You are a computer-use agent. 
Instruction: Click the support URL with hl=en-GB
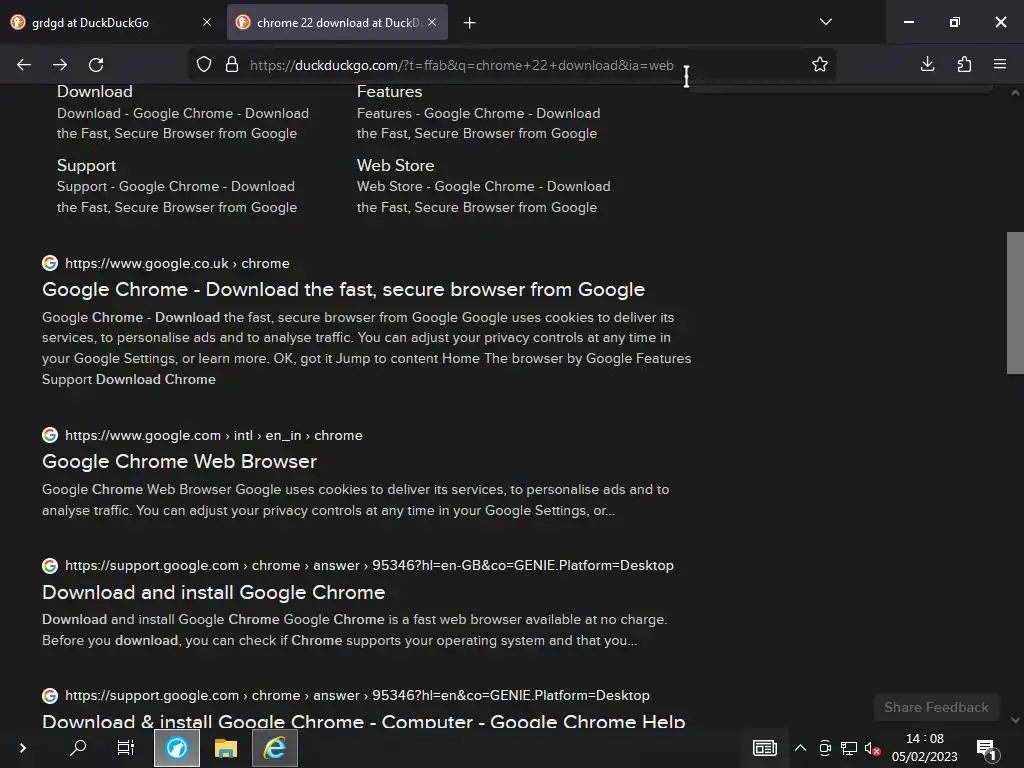coord(369,566)
